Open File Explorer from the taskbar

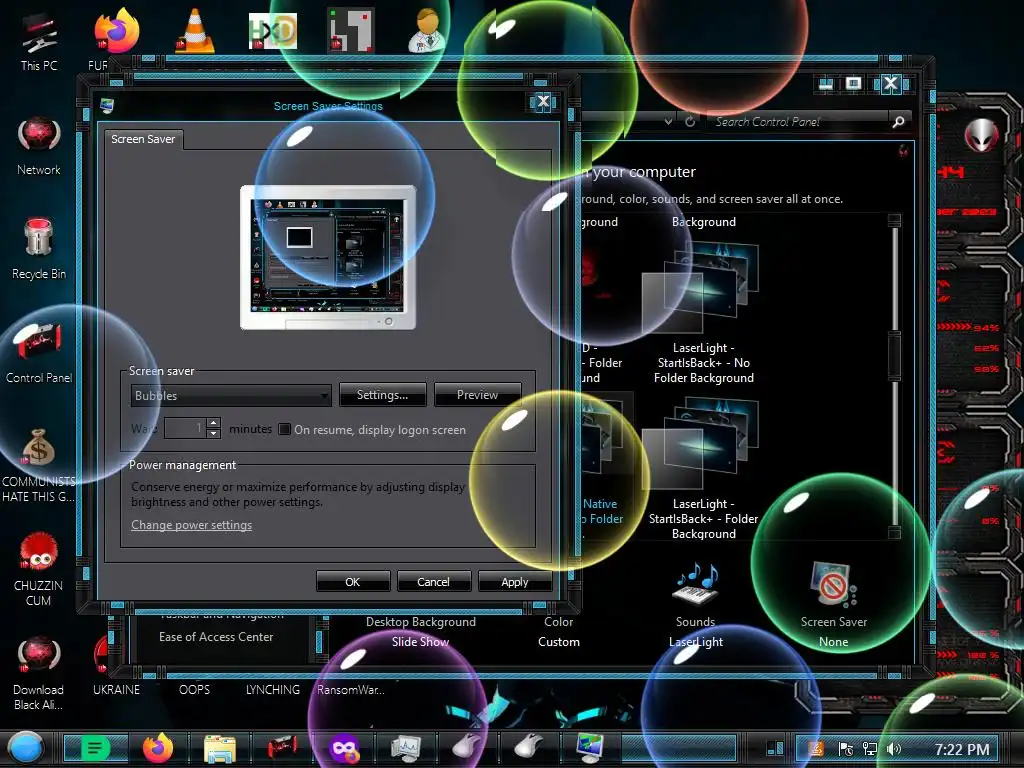(220, 748)
